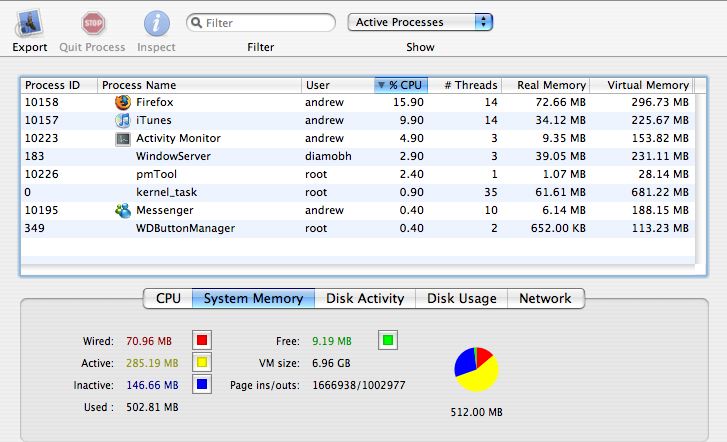Sort by # Threads column header

[x=465, y=85]
